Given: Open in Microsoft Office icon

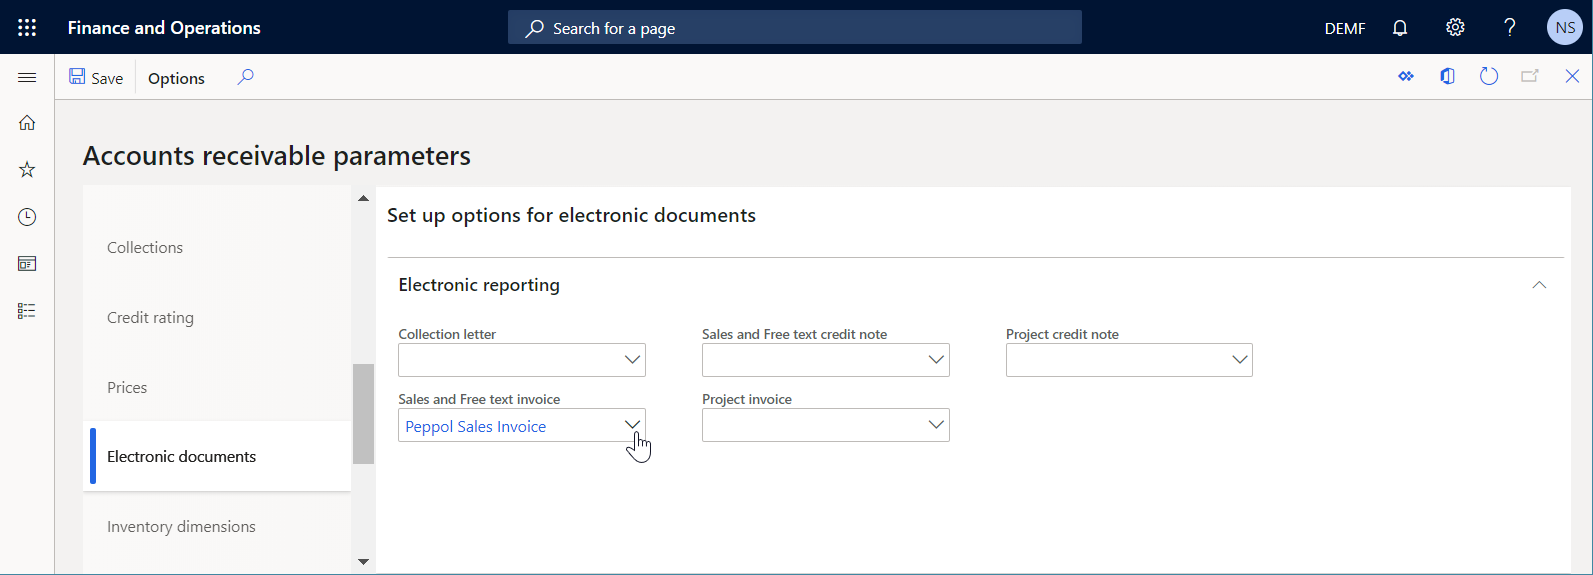Looking at the screenshot, I should pyautogui.click(x=1447, y=76).
